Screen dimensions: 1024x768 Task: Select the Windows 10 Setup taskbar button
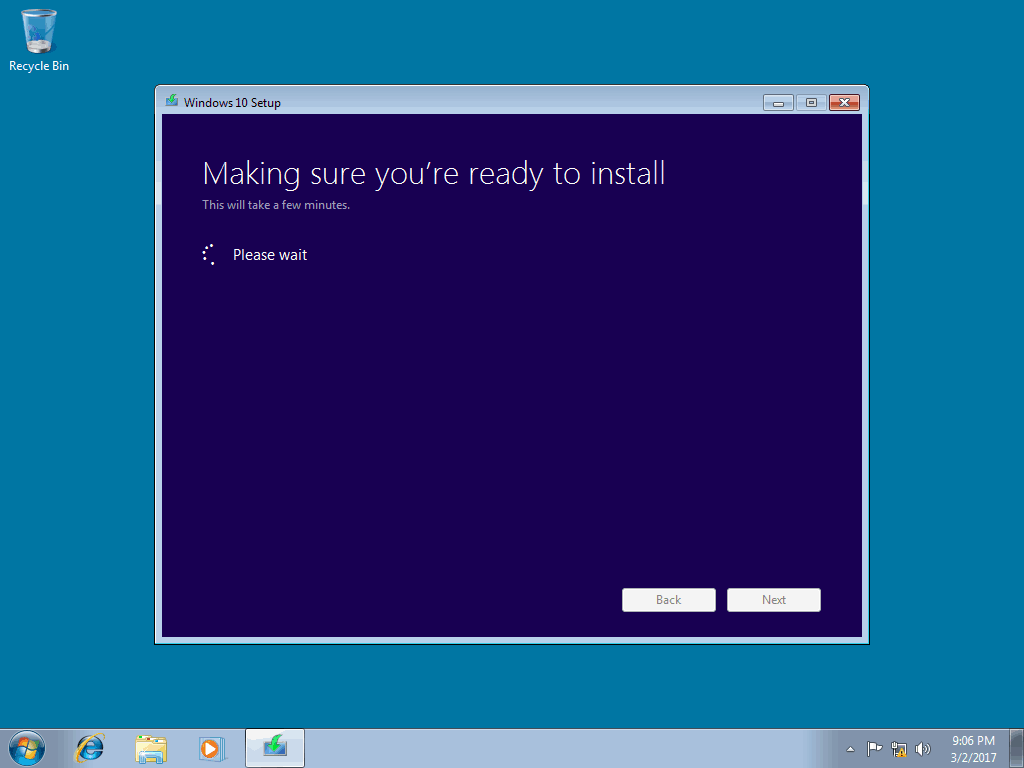[x=275, y=748]
